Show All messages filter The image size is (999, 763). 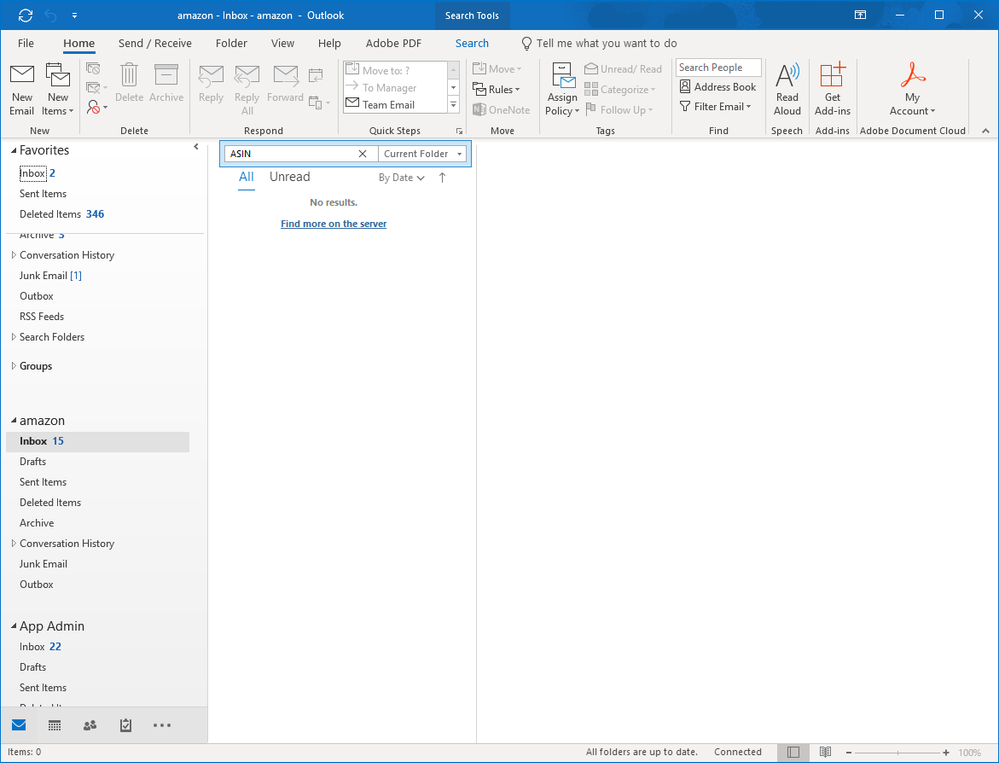tap(246, 177)
